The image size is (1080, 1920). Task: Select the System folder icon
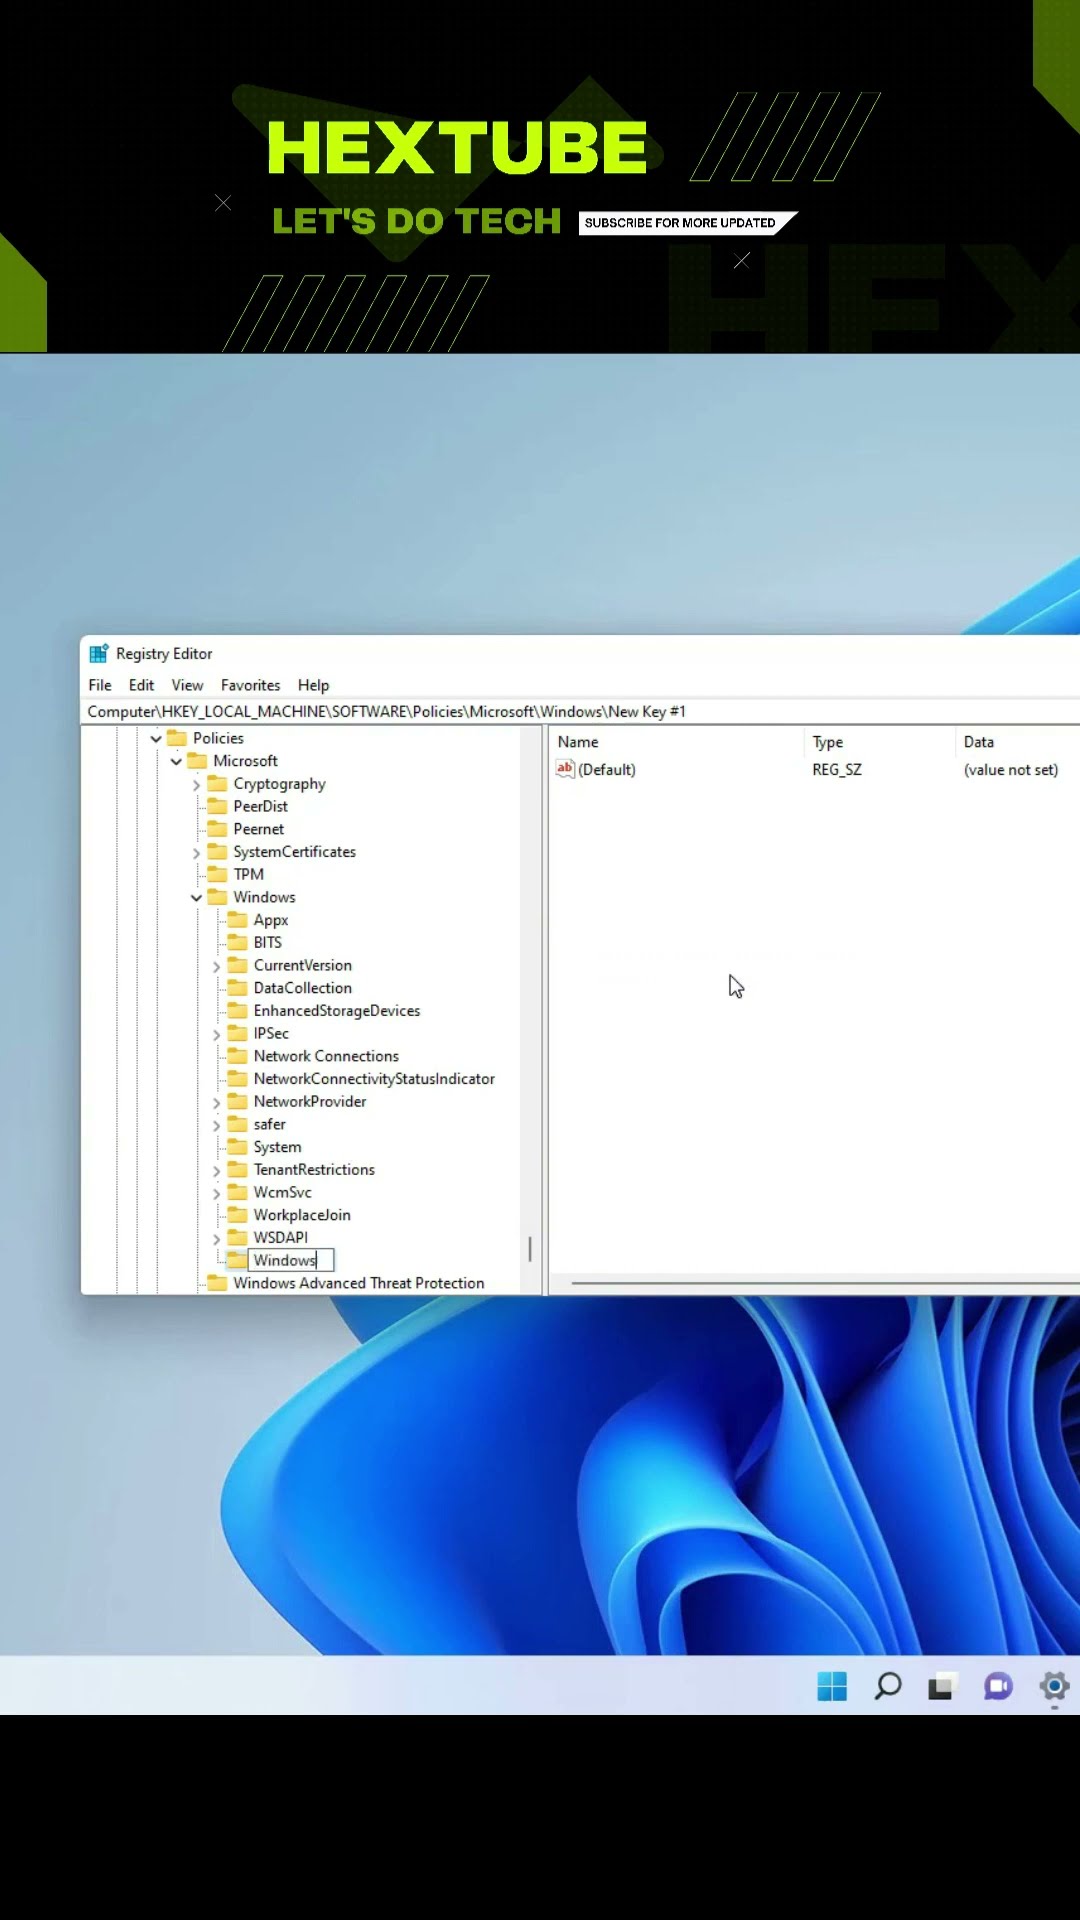237,1147
